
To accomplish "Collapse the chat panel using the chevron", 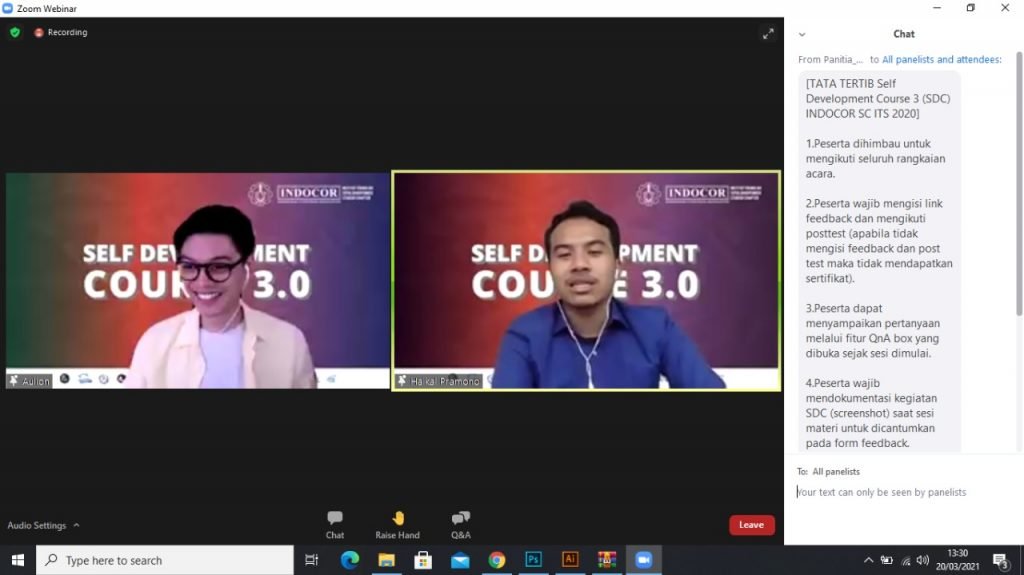I will 802,35.
